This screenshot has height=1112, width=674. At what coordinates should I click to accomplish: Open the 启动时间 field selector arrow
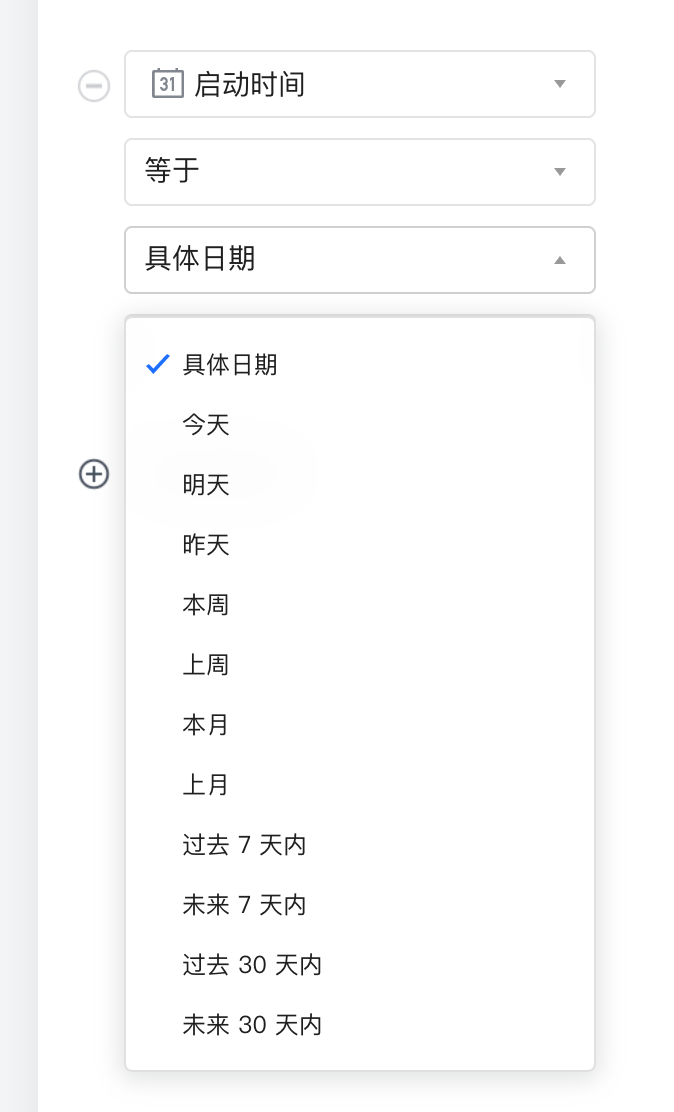pos(560,84)
